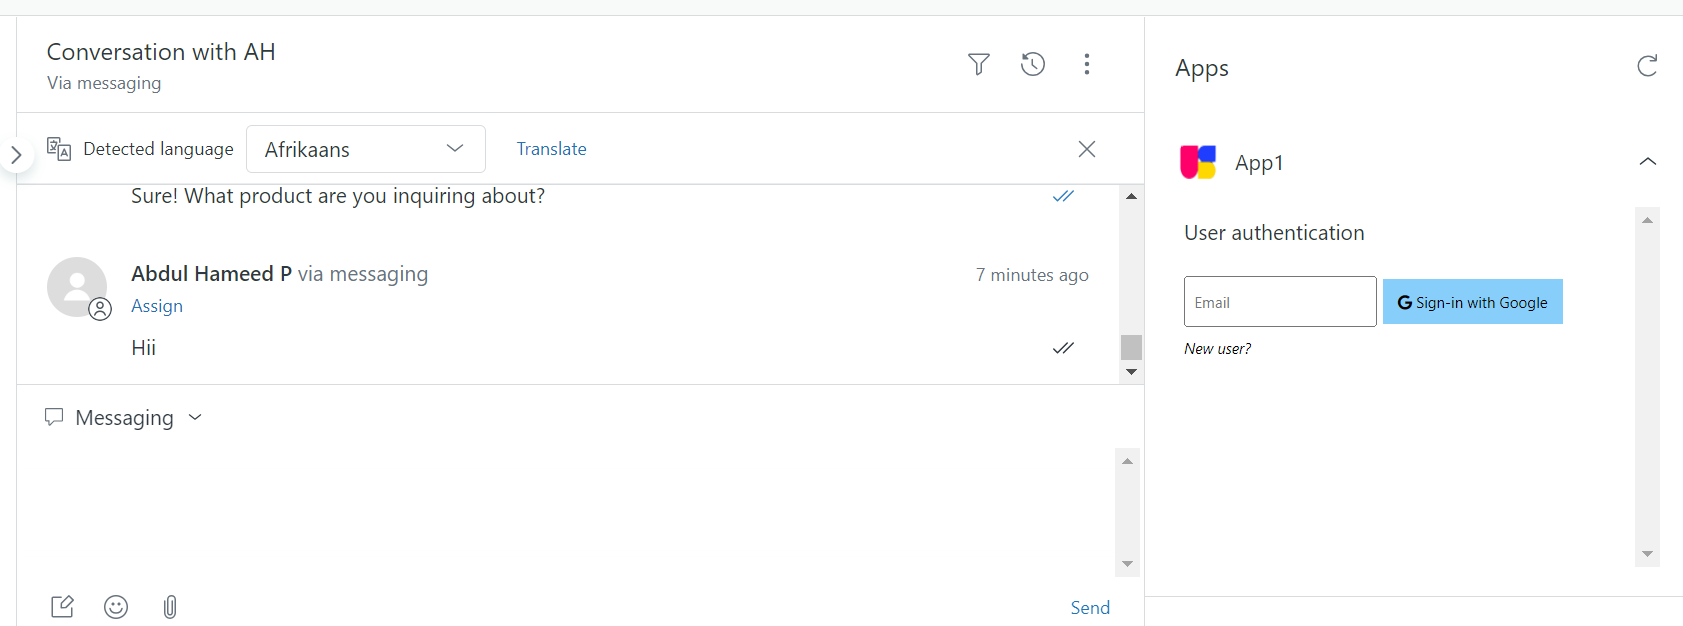Image resolution: width=1683 pixels, height=626 pixels.
Task: Attach a file with paperclip icon
Action: pos(170,607)
